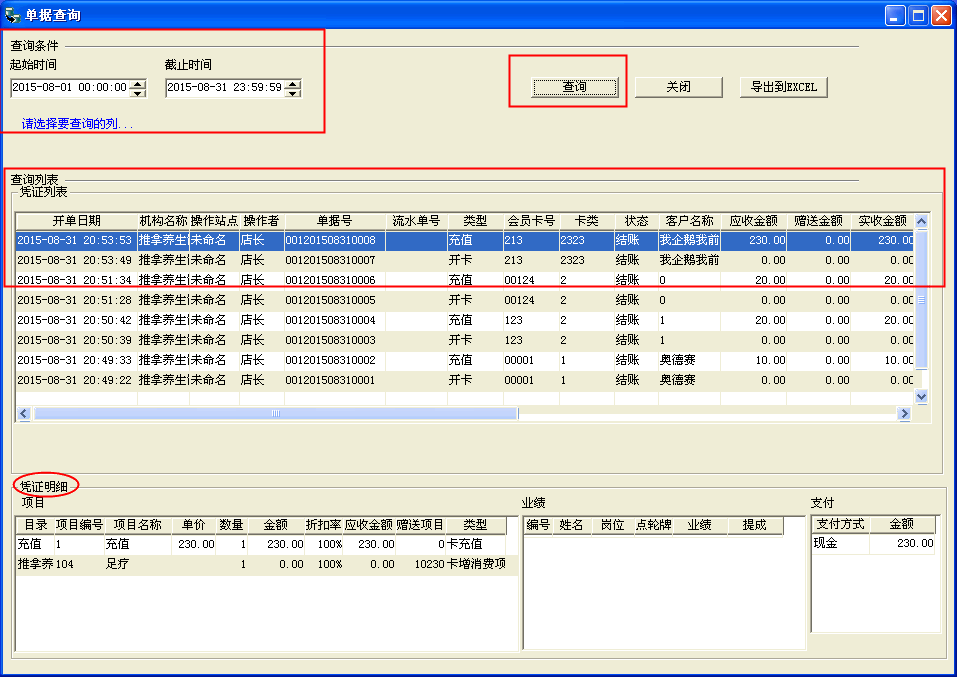This screenshot has width=957, height=677.
Task: Click 会员卡号 column header
Action: click(x=531, y=221)
